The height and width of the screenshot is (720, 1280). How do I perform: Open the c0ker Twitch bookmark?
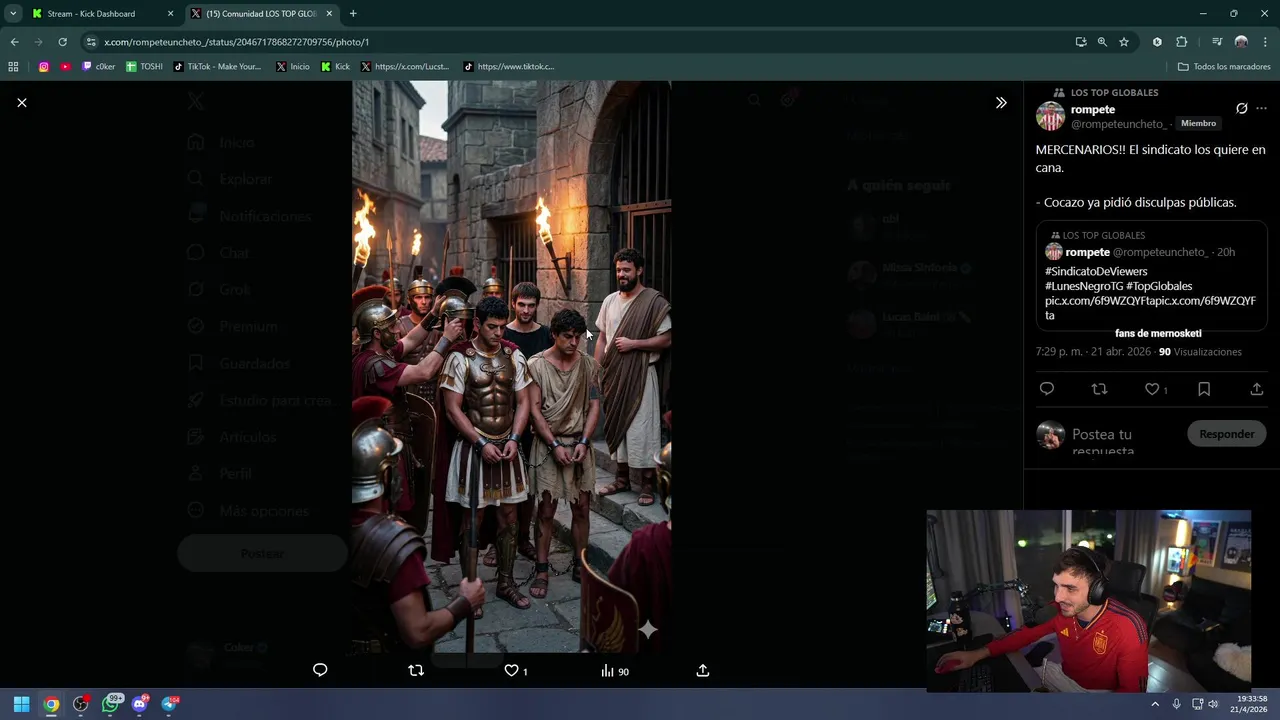99,67
